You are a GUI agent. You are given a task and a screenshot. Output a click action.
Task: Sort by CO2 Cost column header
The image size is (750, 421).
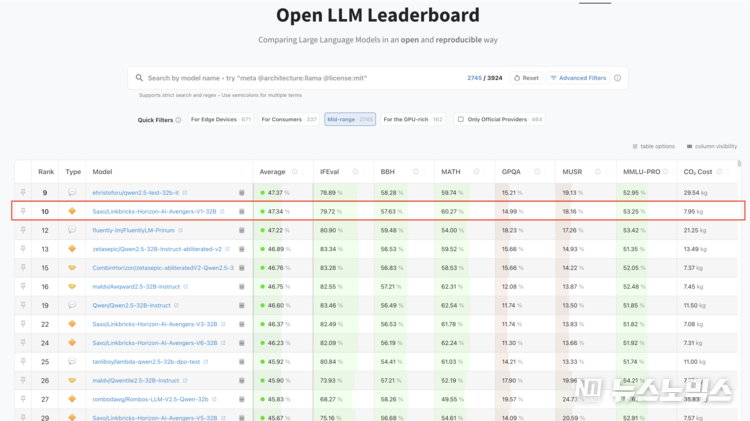pyautogui.click(x=698, y=172)
